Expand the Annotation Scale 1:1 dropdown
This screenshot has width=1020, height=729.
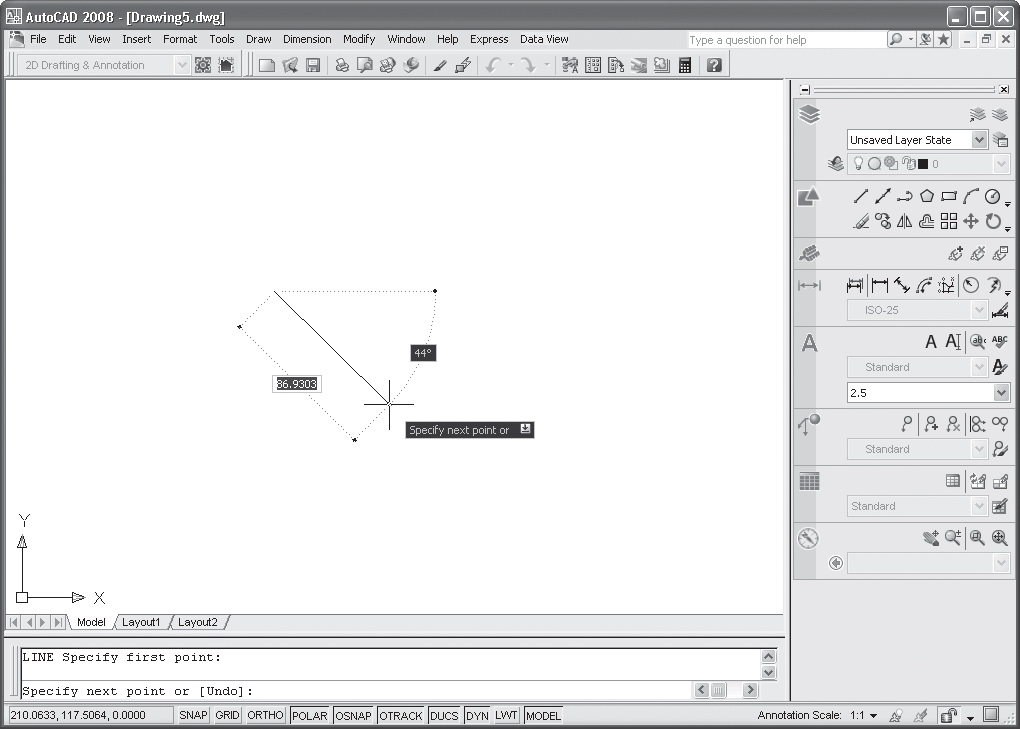(x=874, y=715)
